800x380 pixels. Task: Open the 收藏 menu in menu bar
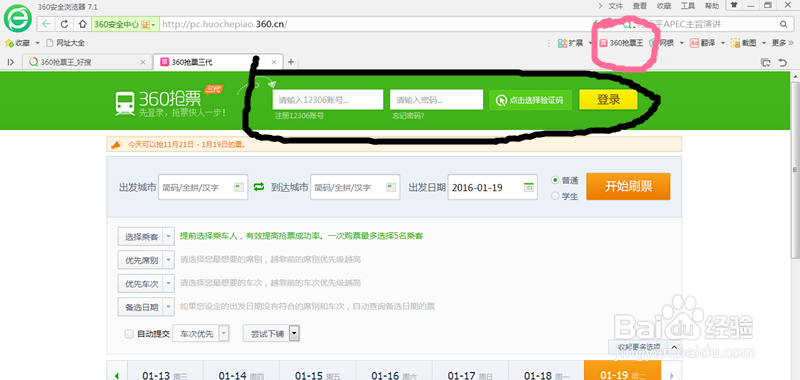click(x=664, y=6)
